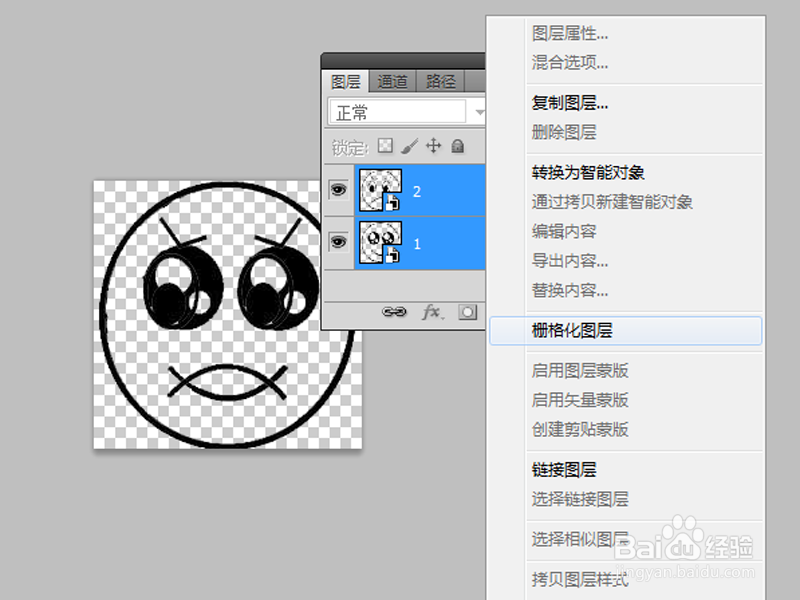Choose 混合选项... from context menu

pos(569,63)
